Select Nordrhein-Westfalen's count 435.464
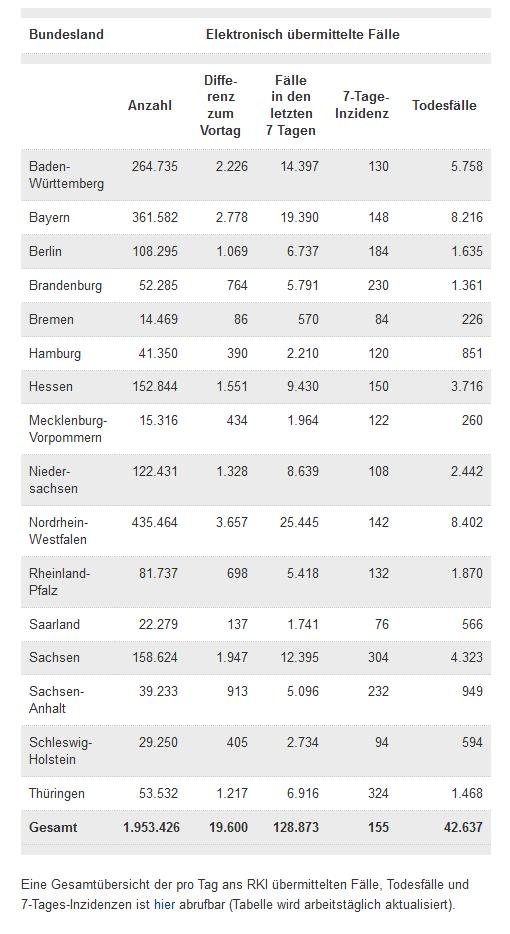Image resolution: width=510 pixels, height=934 pixels. (155, 522)
